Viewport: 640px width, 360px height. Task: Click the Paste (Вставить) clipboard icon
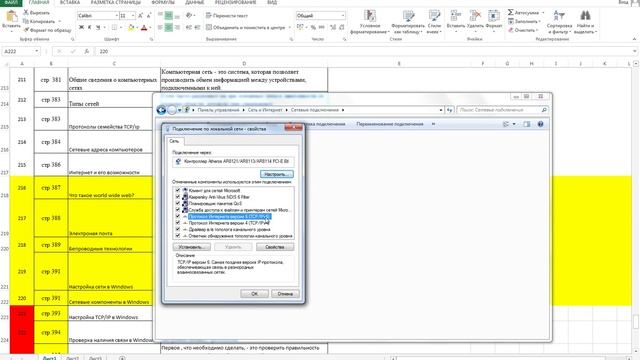[x=11, y=17]
